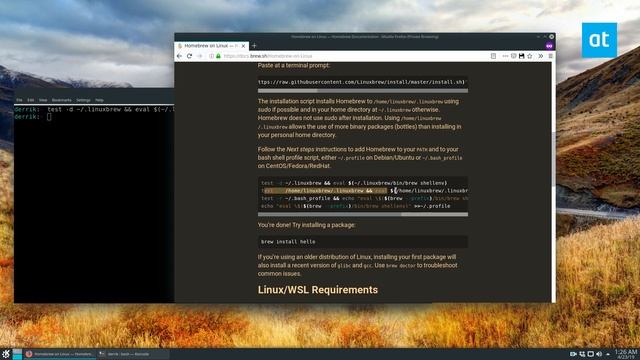This screenshot has height=360, width=640.
Task: Open Konsole Edit menu
Action: pyautogui.click(x=31, y=100)
